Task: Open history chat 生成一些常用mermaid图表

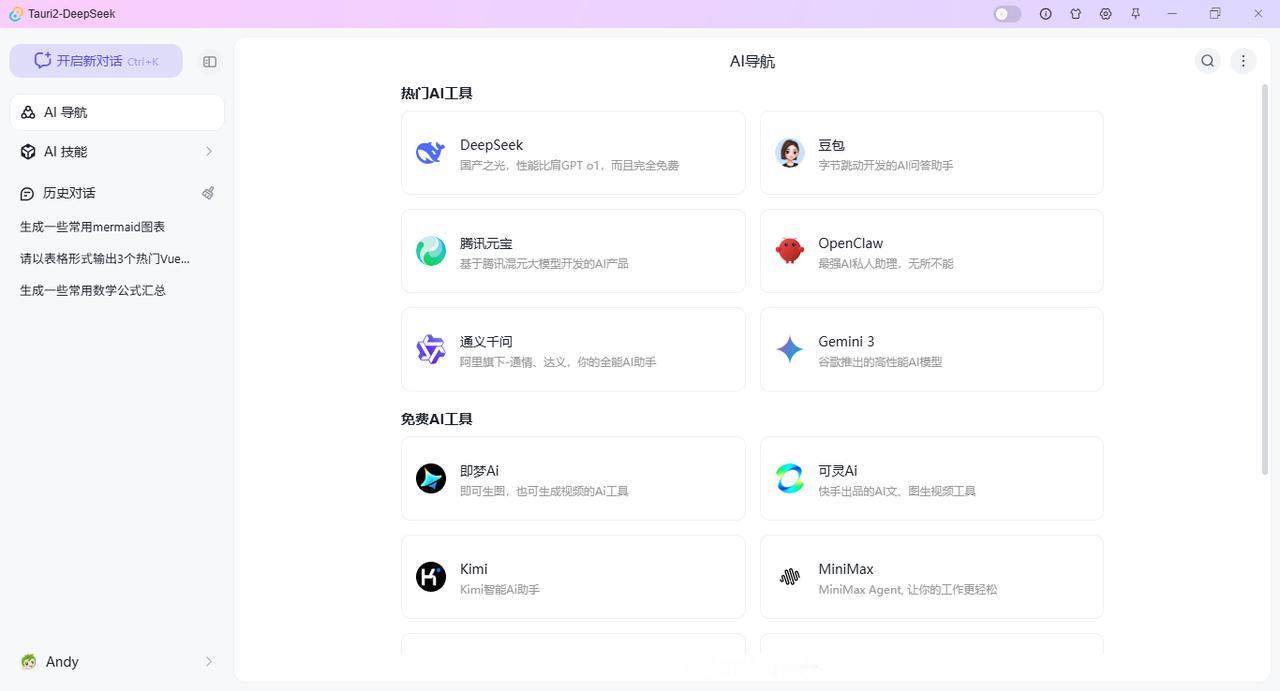Action: point(92,227)
